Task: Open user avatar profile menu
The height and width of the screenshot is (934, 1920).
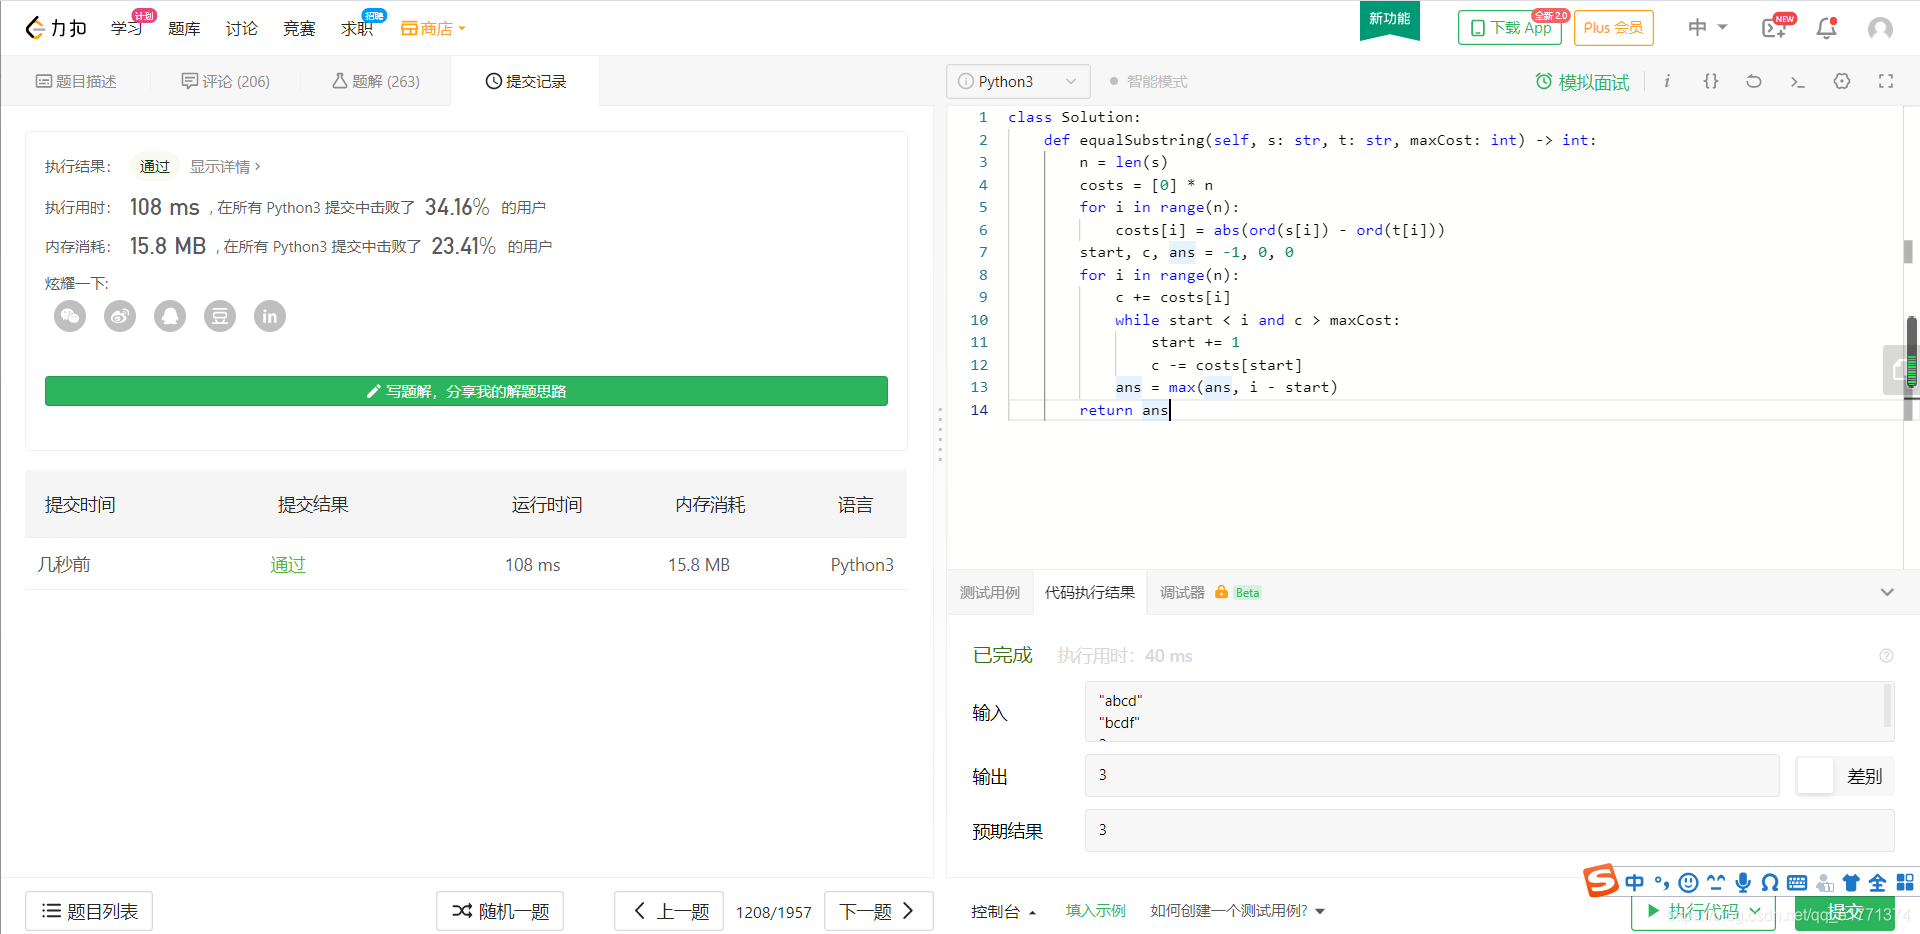Action: 1880,28
